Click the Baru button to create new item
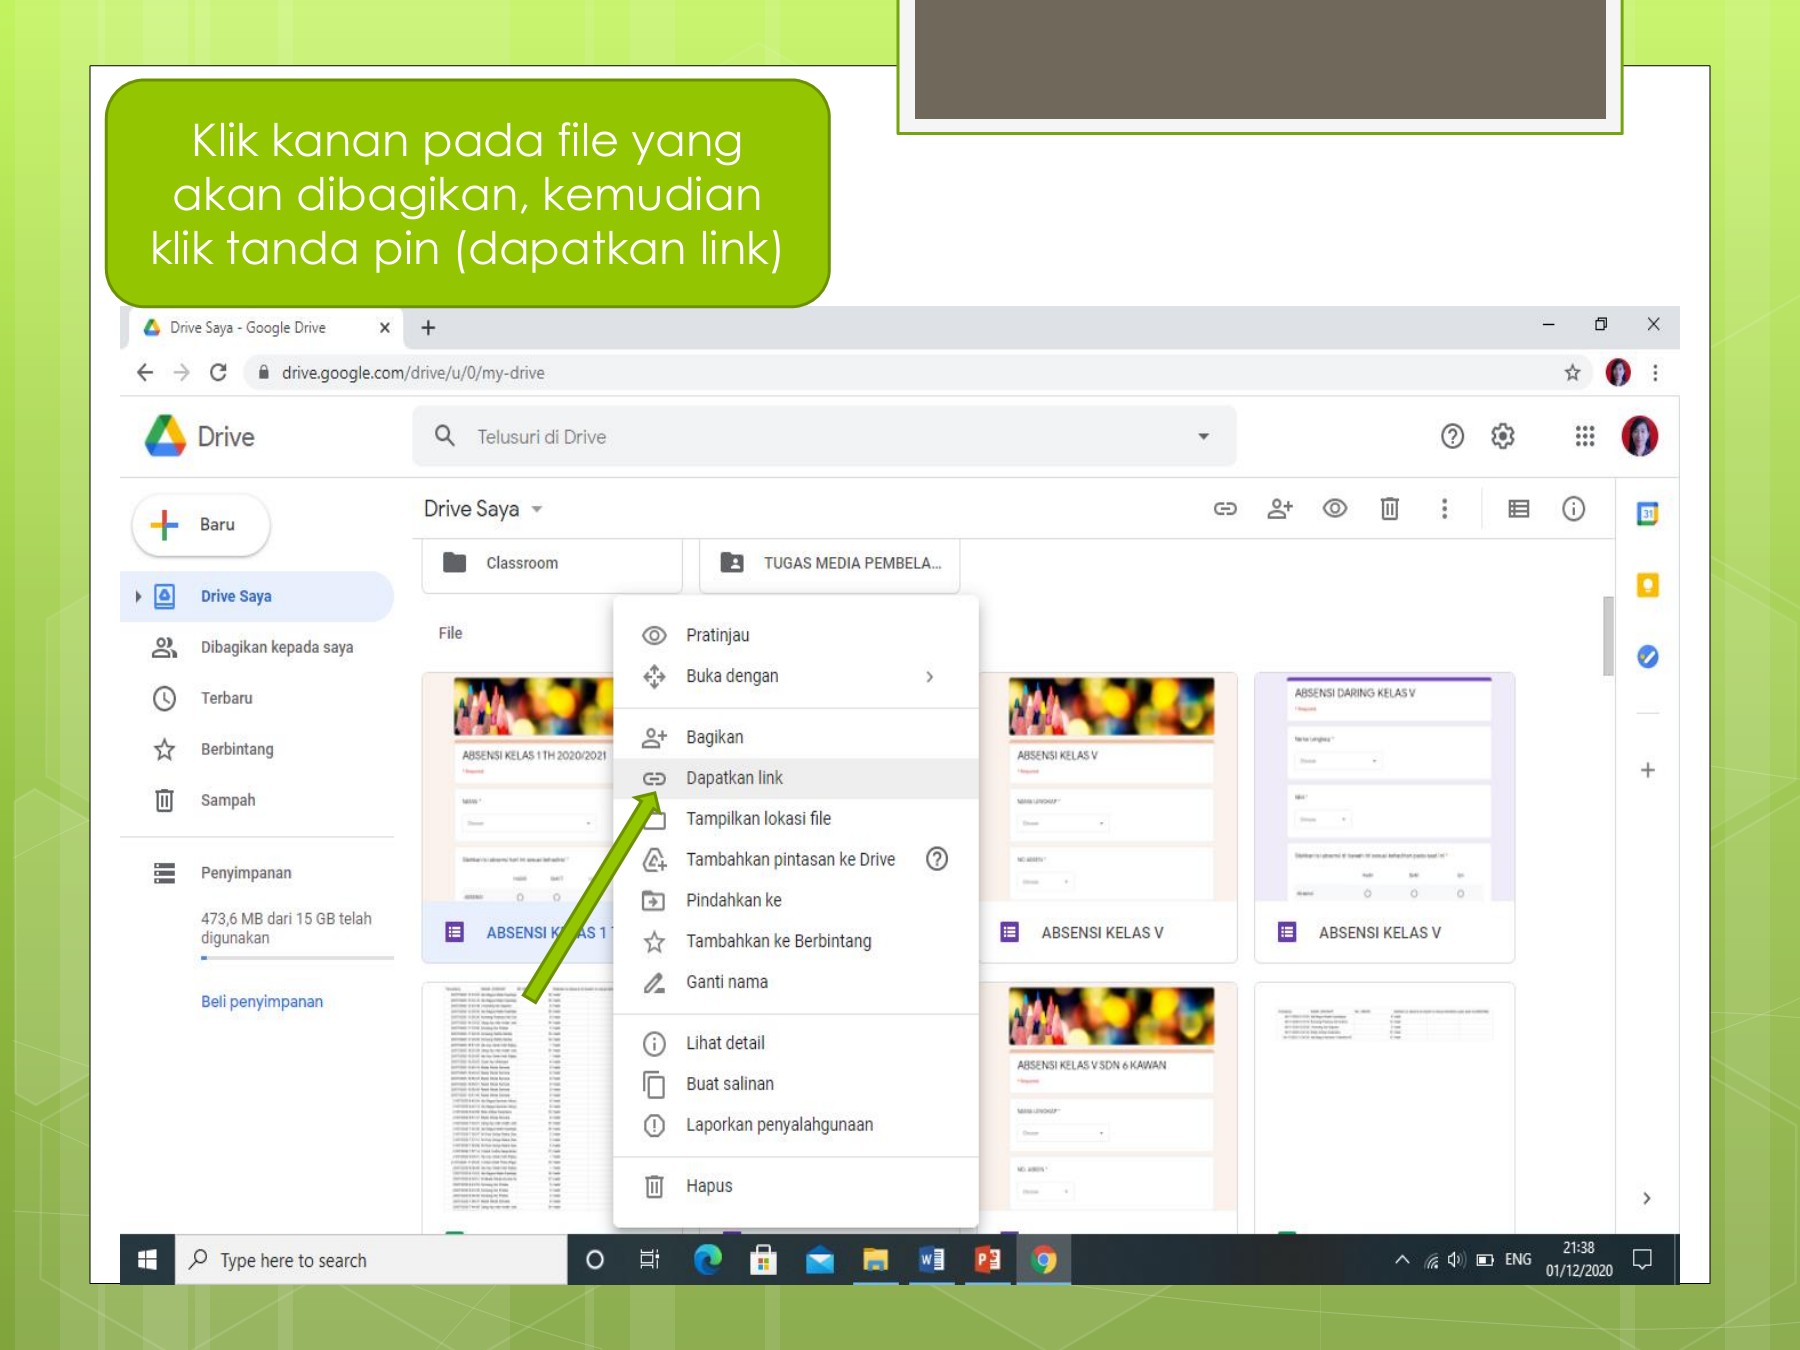Screen dimensions: 1800x1350 (200, 524)
